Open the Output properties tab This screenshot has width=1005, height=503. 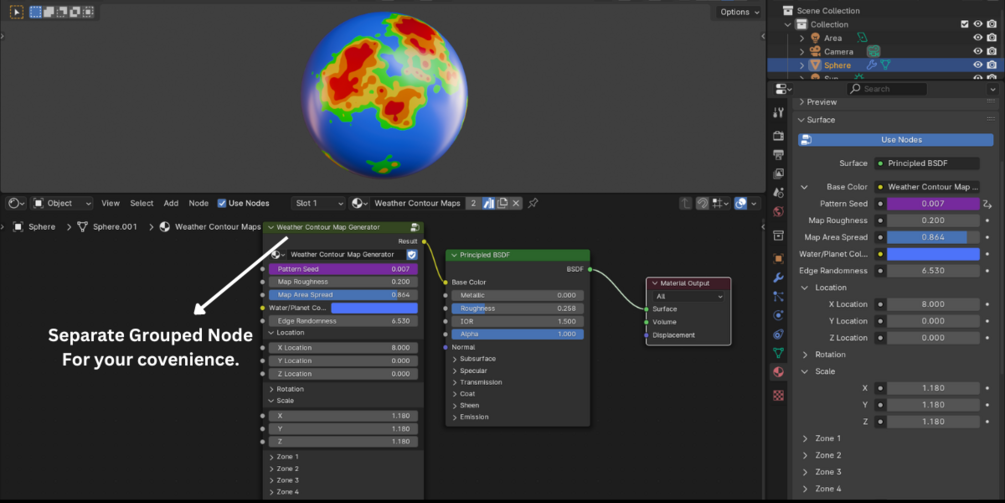tap(778, 154)
